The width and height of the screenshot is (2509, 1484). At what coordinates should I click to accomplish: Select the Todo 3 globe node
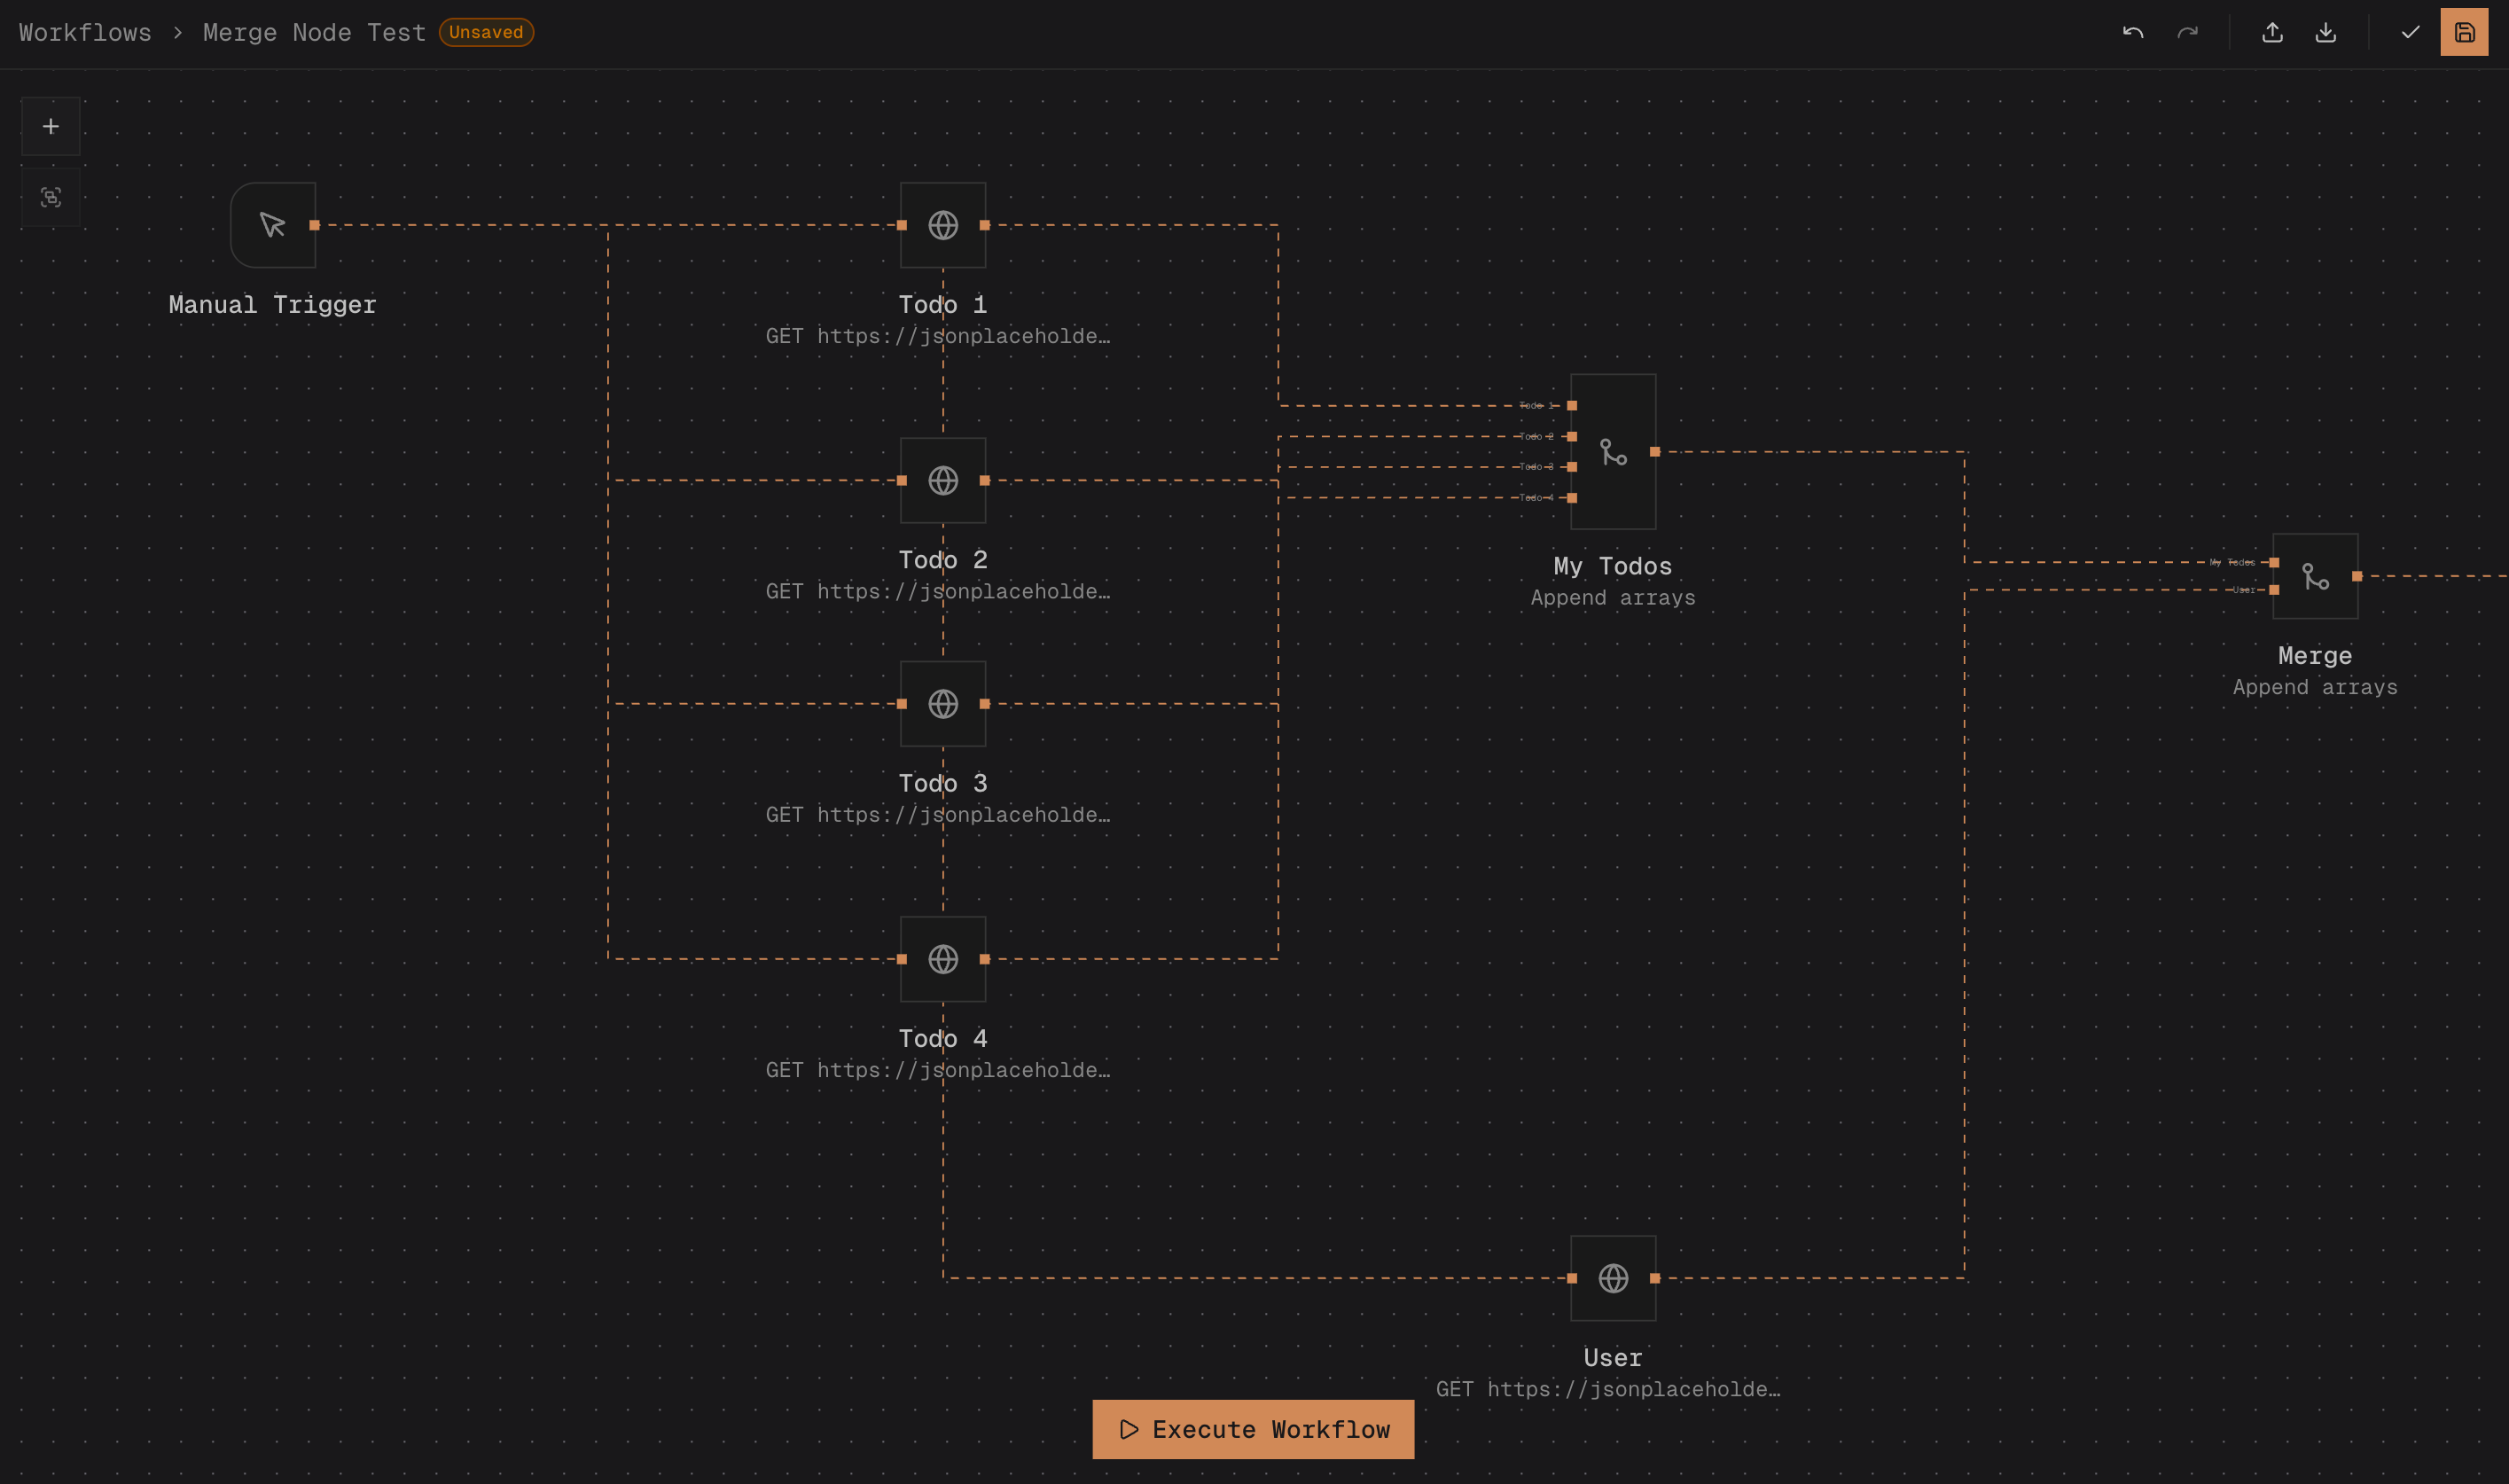tap(942, 704)
